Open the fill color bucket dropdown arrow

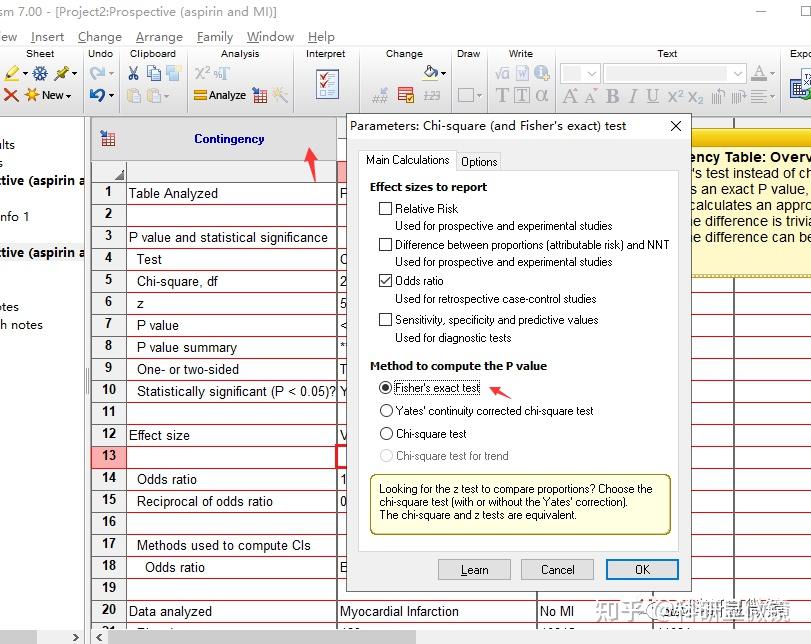point(443,73)
